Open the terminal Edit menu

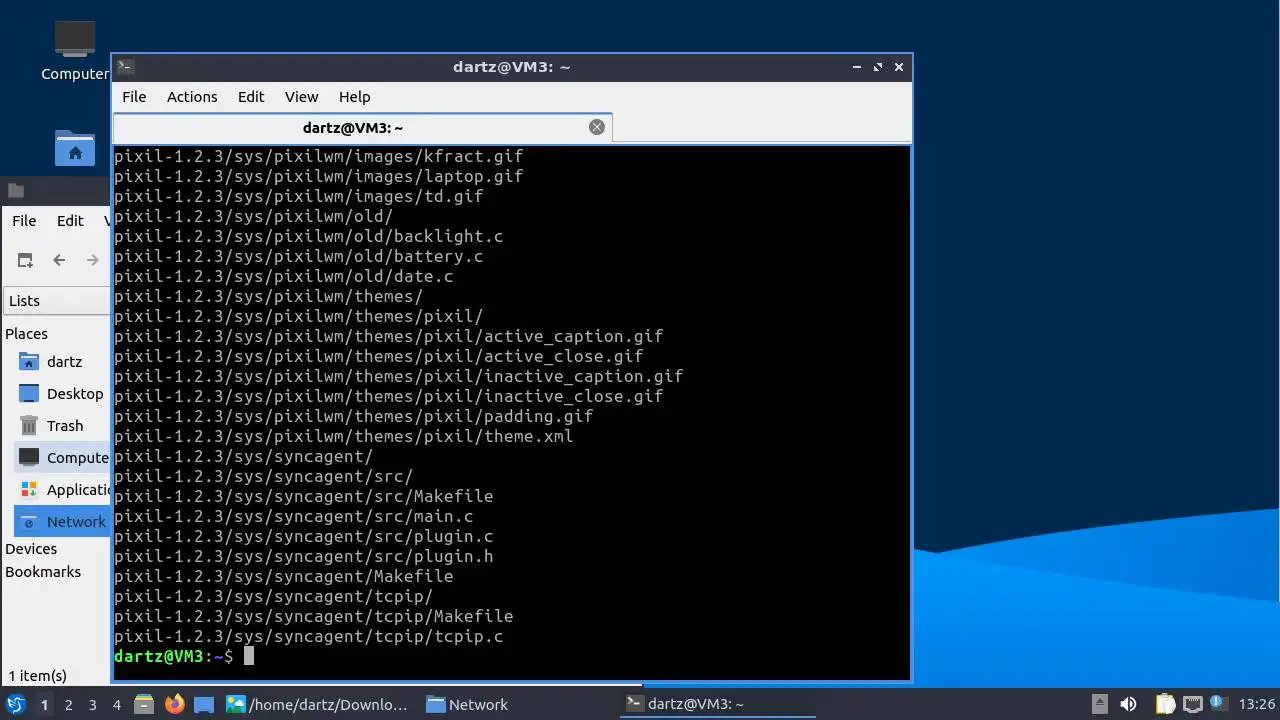(x=251, y=97)
